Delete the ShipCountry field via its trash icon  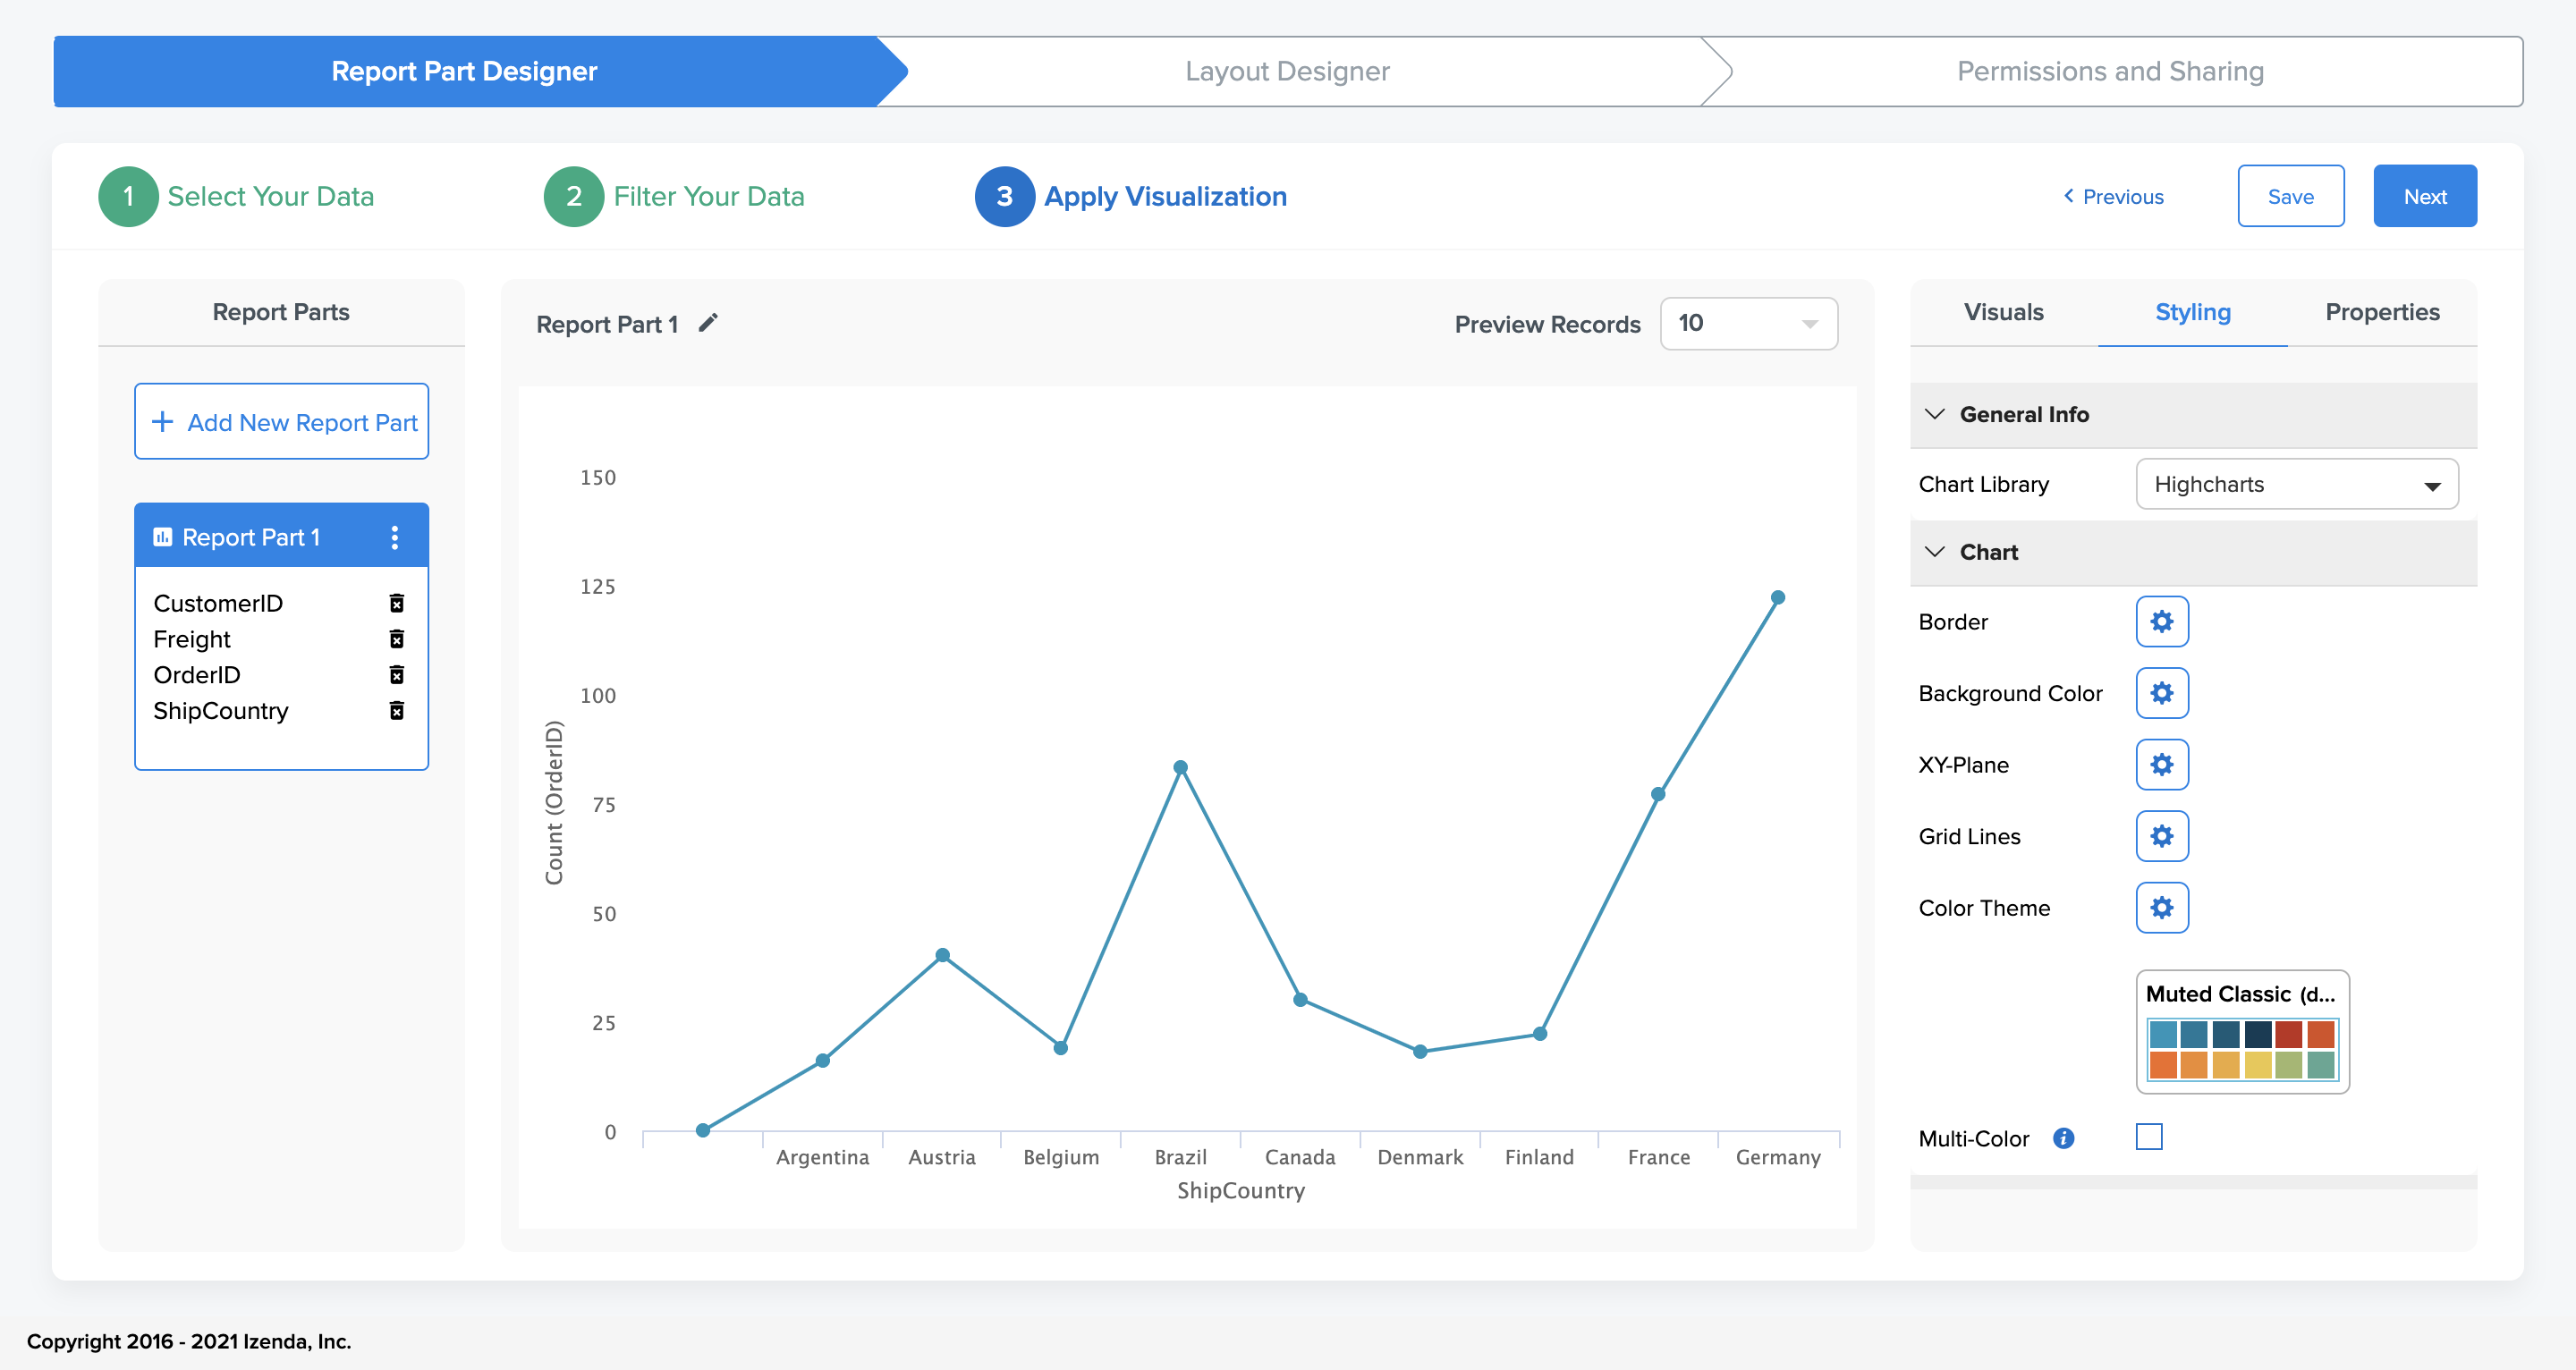point(396,711)
